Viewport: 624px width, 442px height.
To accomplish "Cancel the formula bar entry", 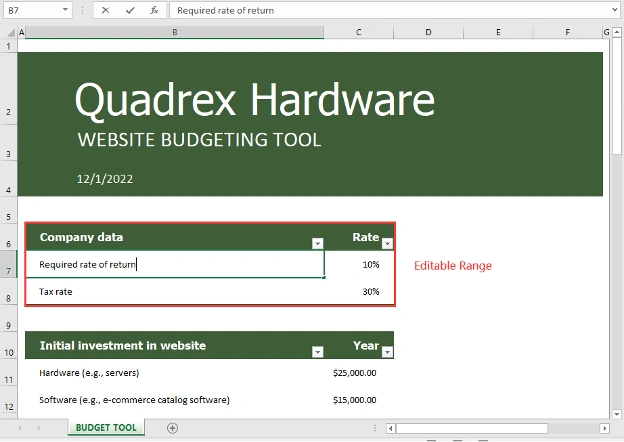I will coord(105,10).
